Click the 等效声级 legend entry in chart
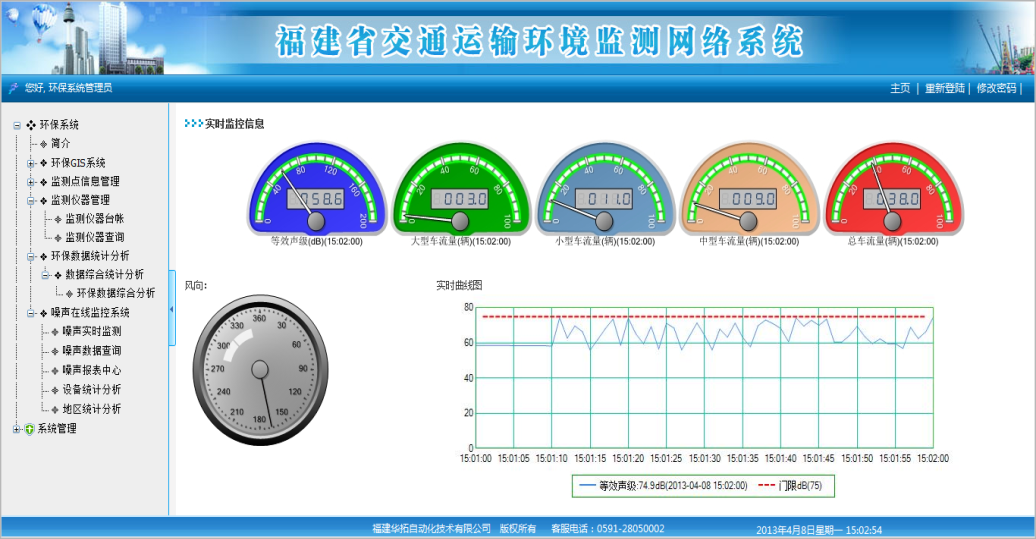 663,485
